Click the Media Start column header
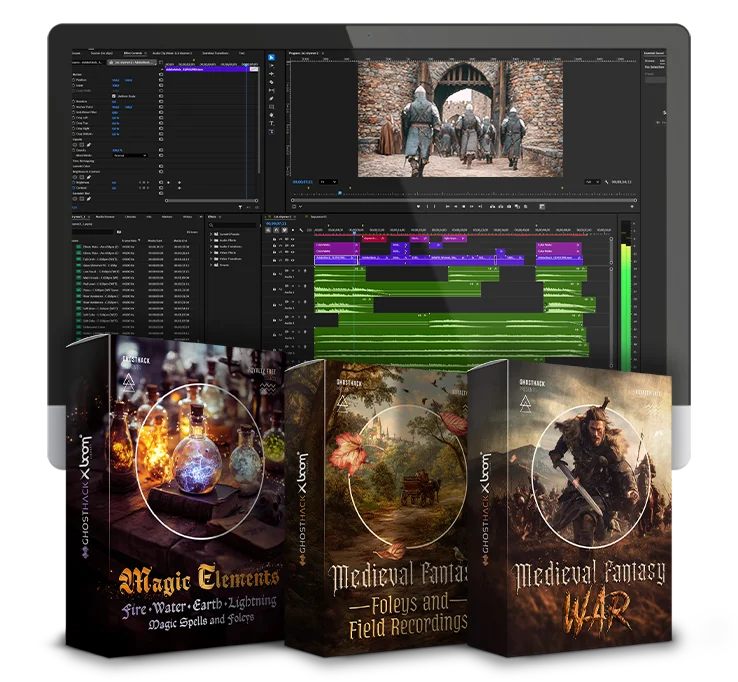The height and width of the screenshot is (682, 738). tap(155, 241)
